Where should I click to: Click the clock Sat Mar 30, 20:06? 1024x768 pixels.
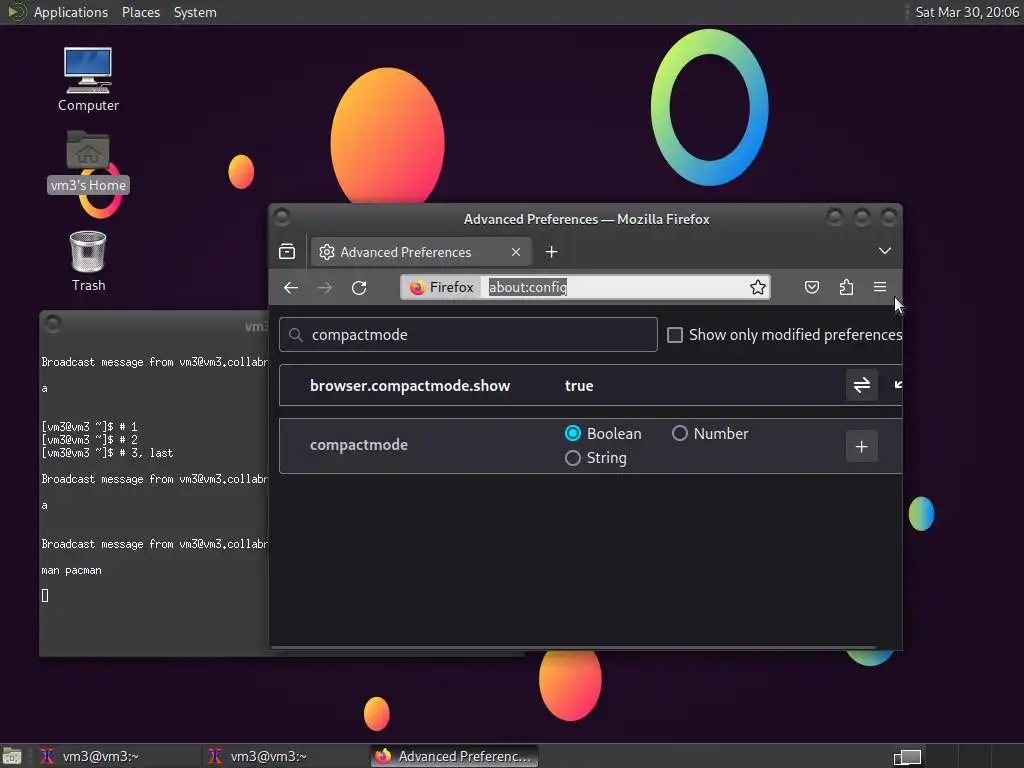click(967, 12)
